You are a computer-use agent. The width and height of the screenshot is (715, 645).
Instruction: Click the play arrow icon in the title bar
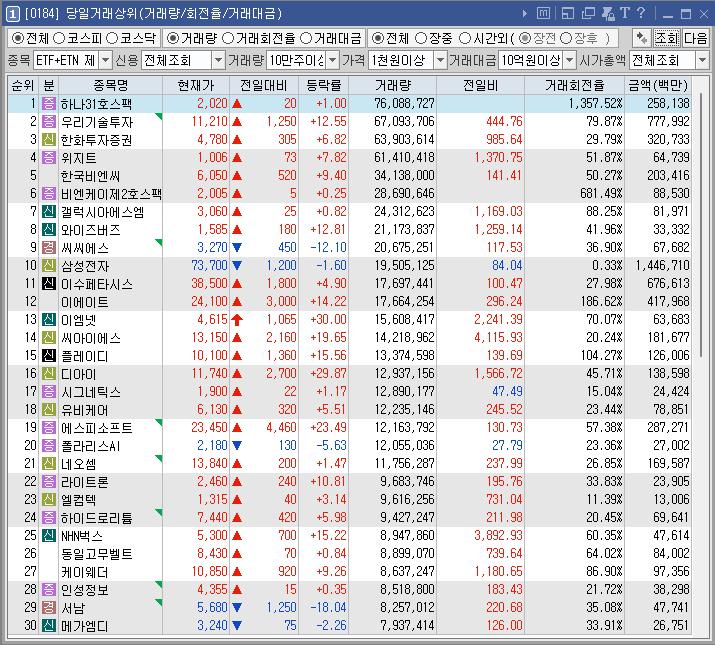[x=525, y=14]
